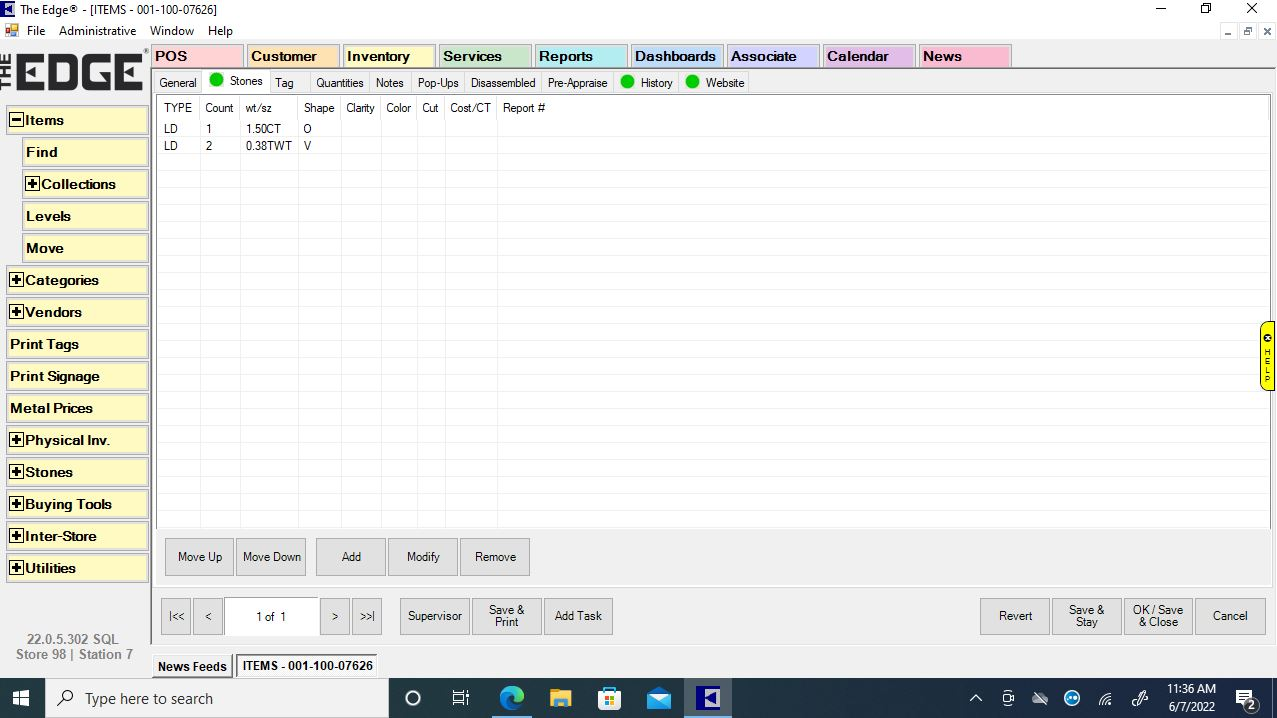Open the Administrative menu
Viewport: 1277px width, 718px height.
tap(97, 31)
